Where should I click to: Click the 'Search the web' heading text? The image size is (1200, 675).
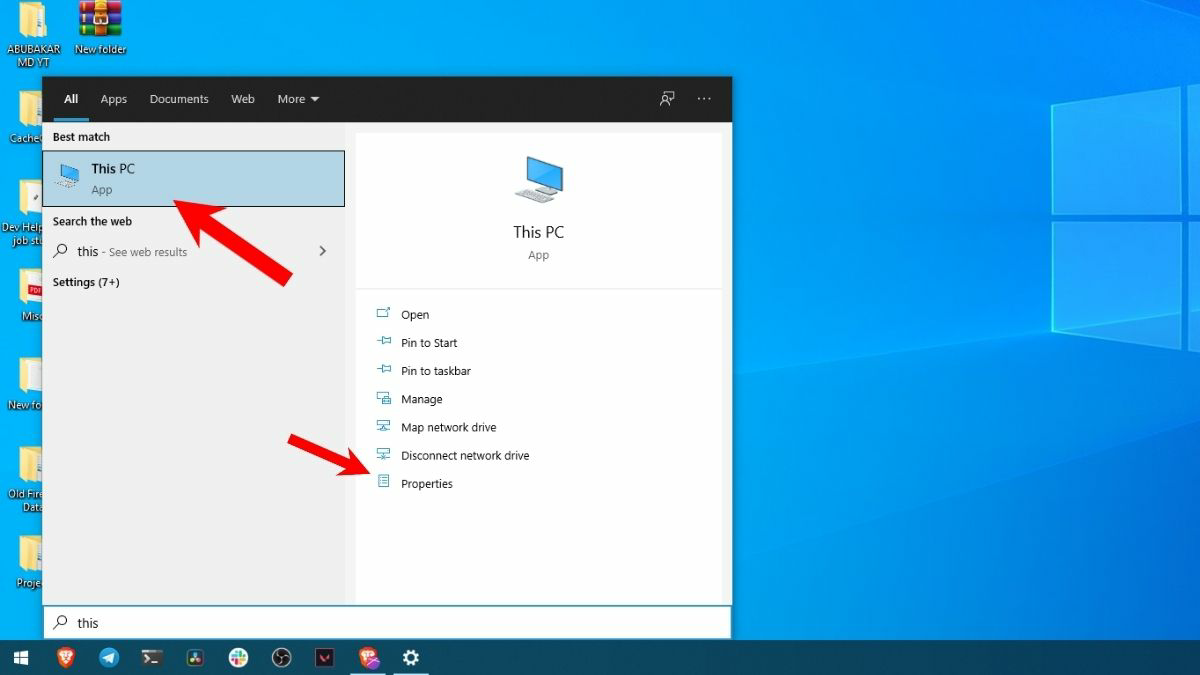[x=92, y=221]
